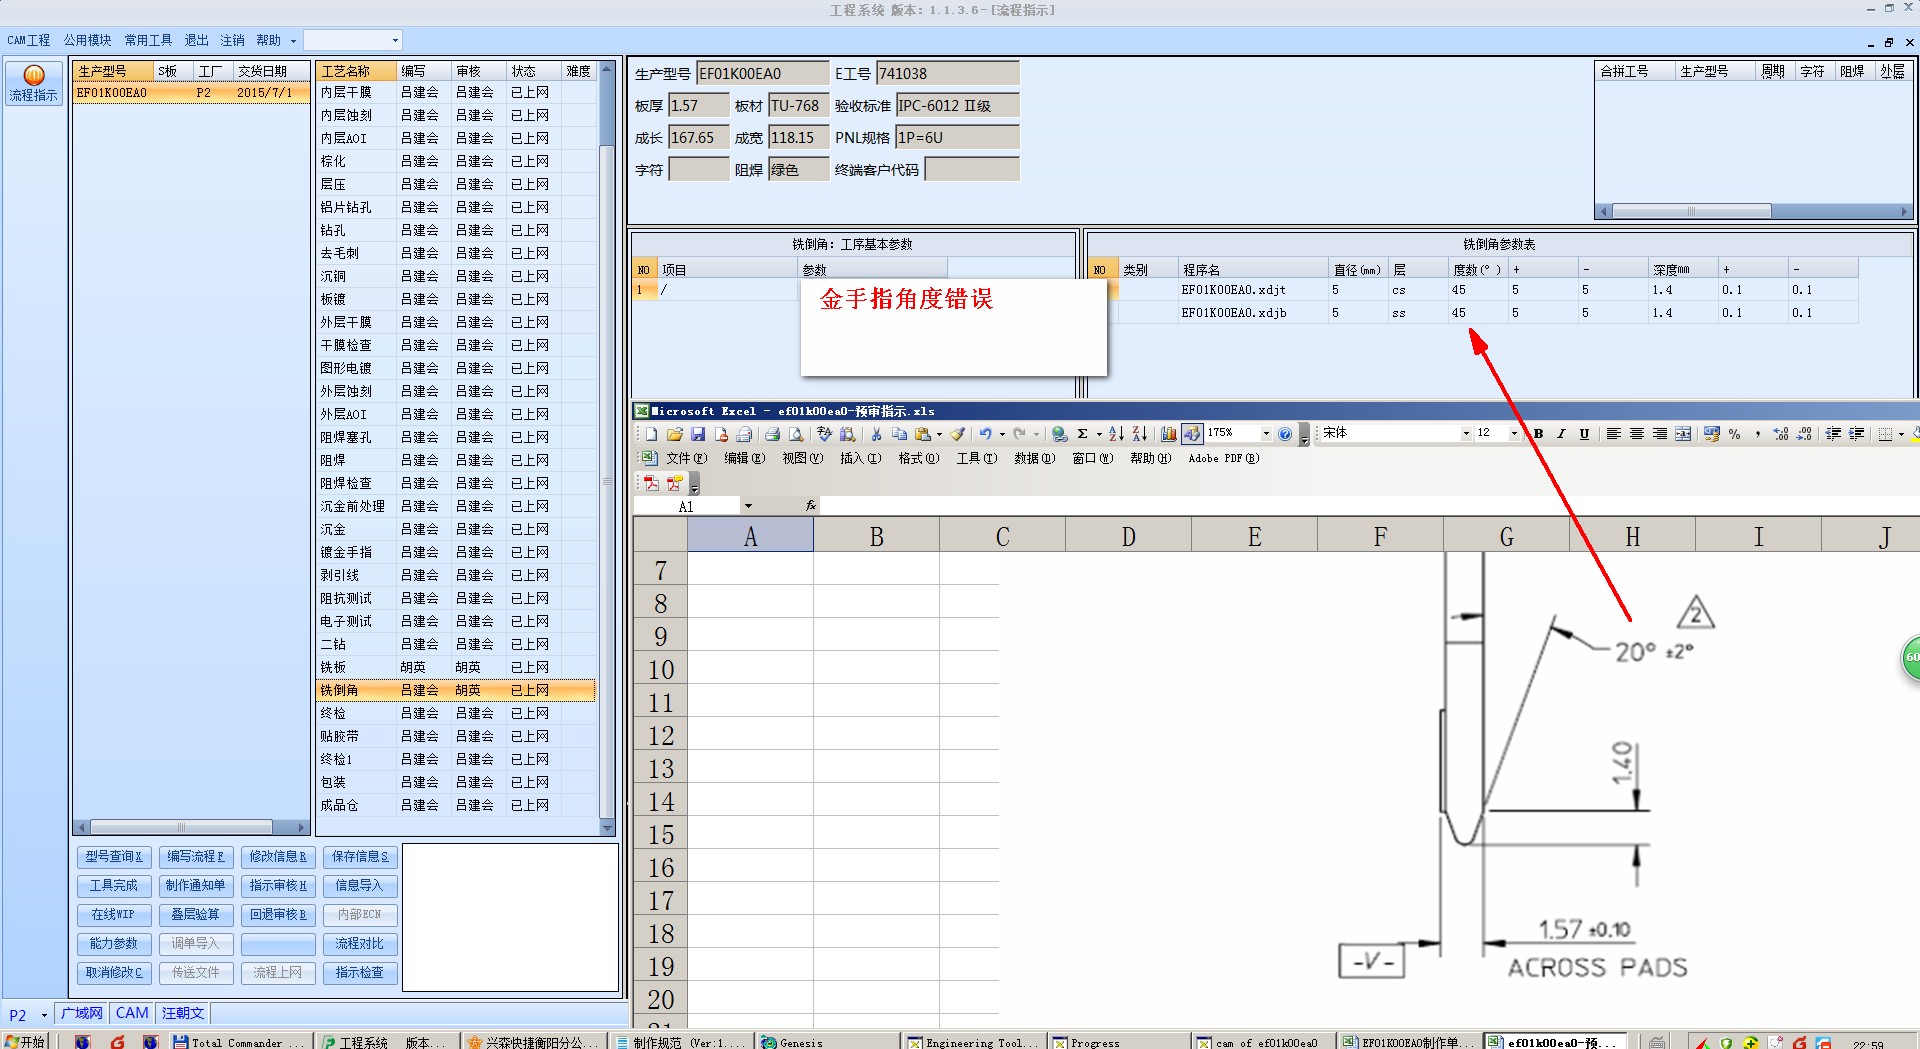The width and height of the screenshot is (1920, 1049).
Task: Click Excel Print icon
Action: pos(772,434)
